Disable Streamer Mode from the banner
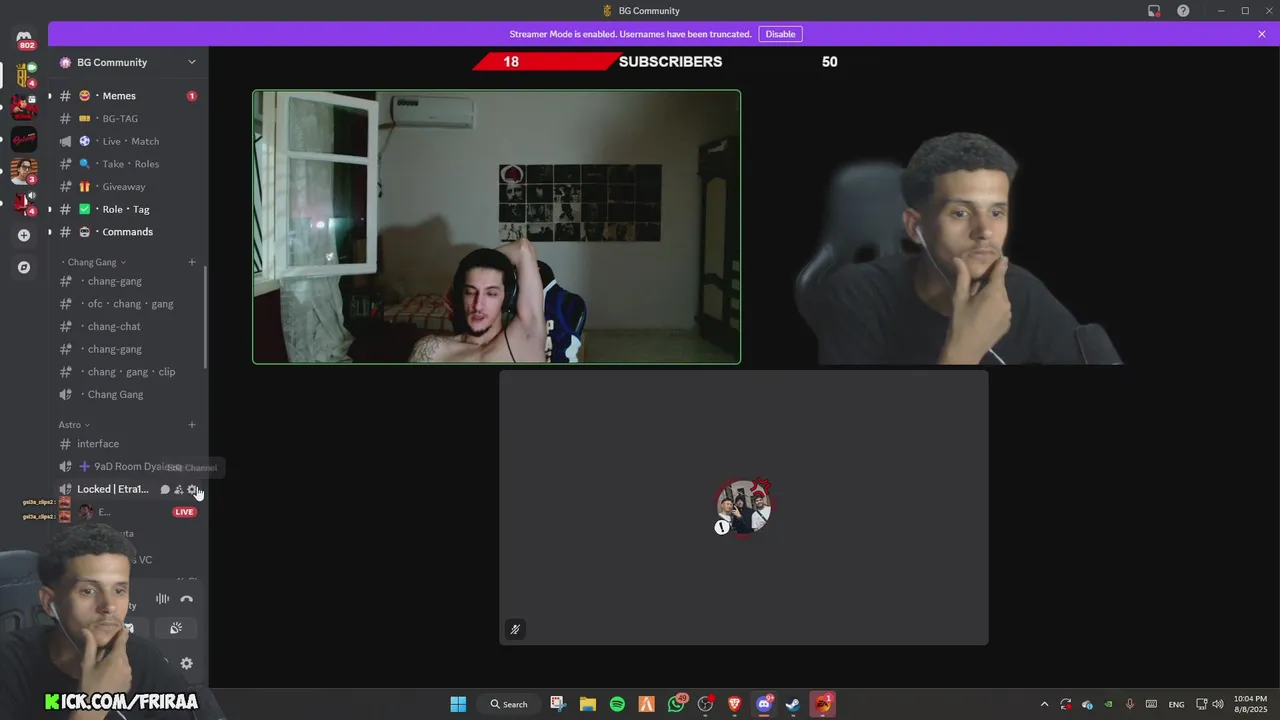Viewport: 1280px width, 720px height. point(780,34)
